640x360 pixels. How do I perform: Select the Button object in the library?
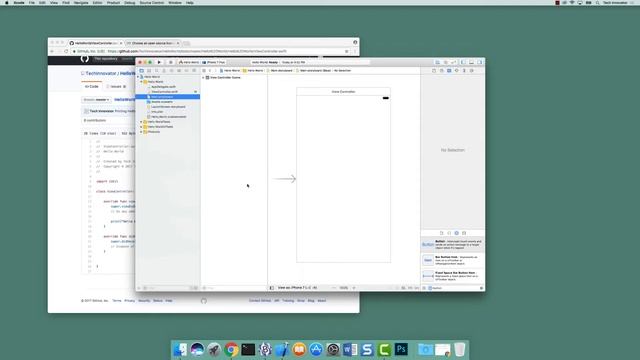coord(453,244)
